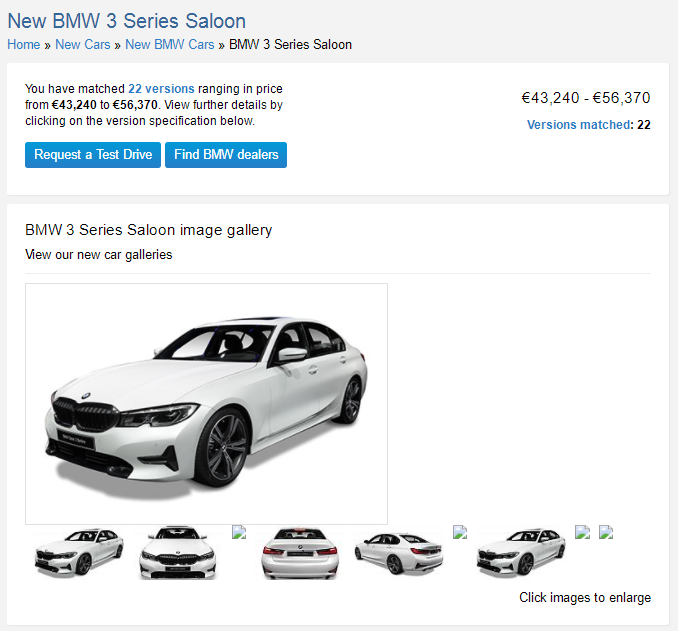Click Request a Test Drive button
Image resolution: width=678 pixels, height=631 pixels.
[93, 155]
